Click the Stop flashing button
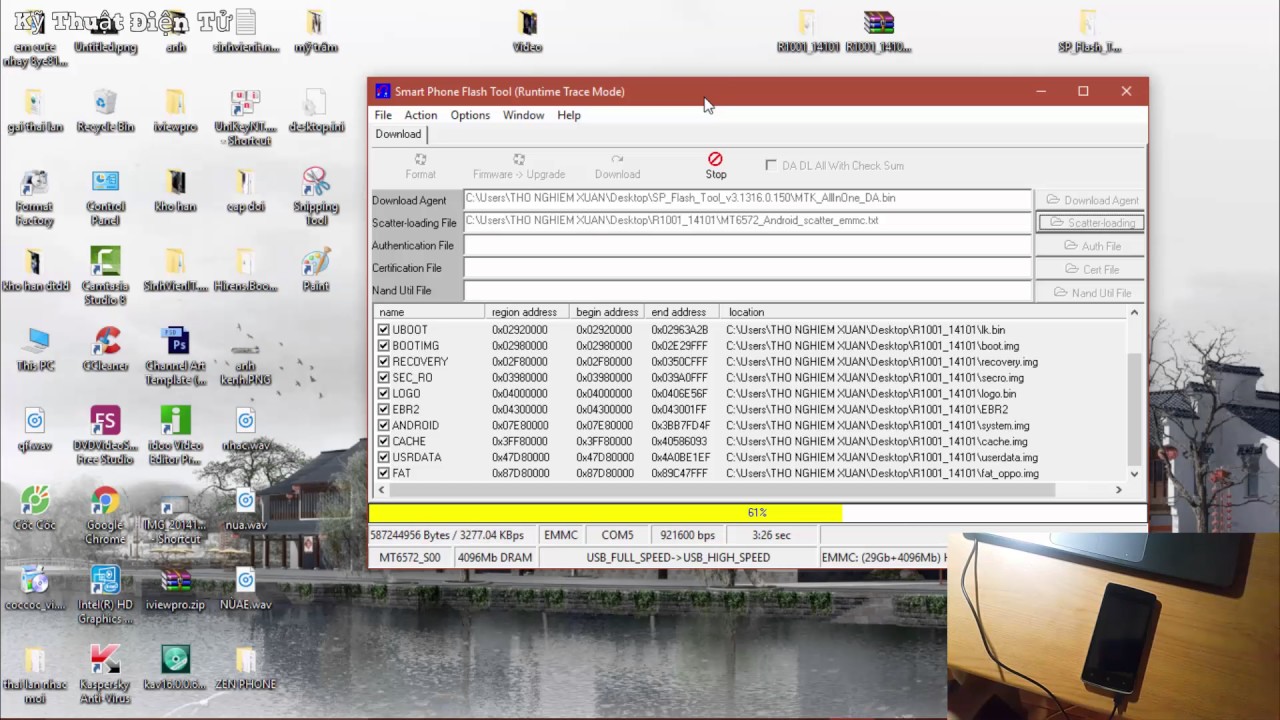The image size is (1280, 720). [715, 166]
